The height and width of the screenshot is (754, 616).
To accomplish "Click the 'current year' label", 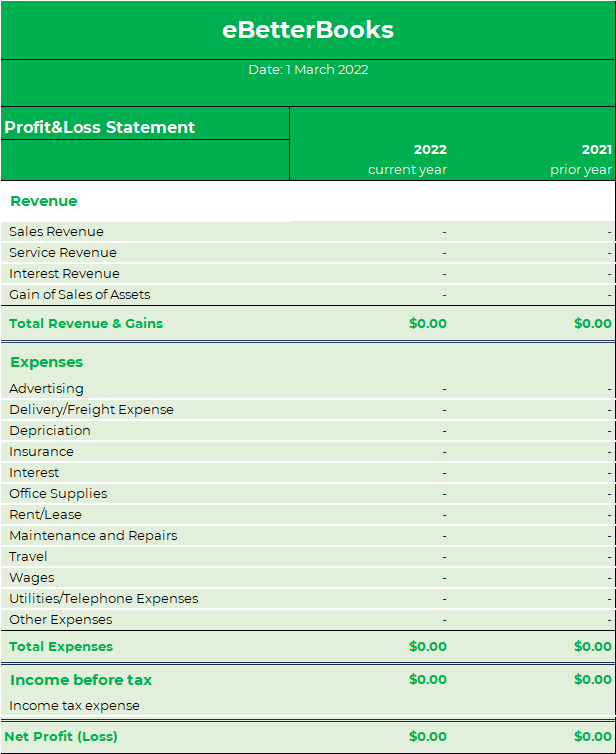I will point(407,170).
